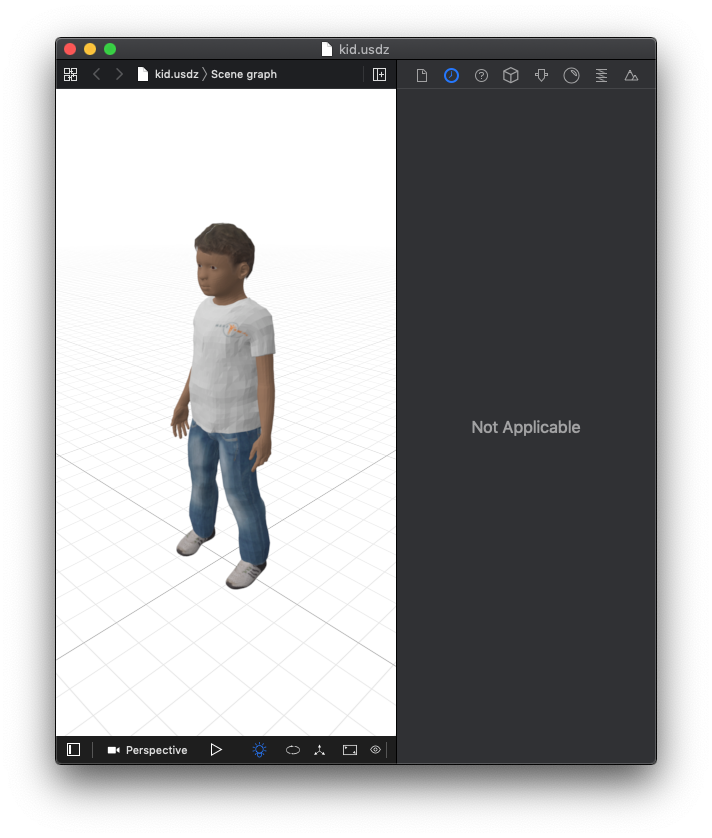Toggle the local axes icon
The width and height of the screenshot is (712, 838).
320,750
